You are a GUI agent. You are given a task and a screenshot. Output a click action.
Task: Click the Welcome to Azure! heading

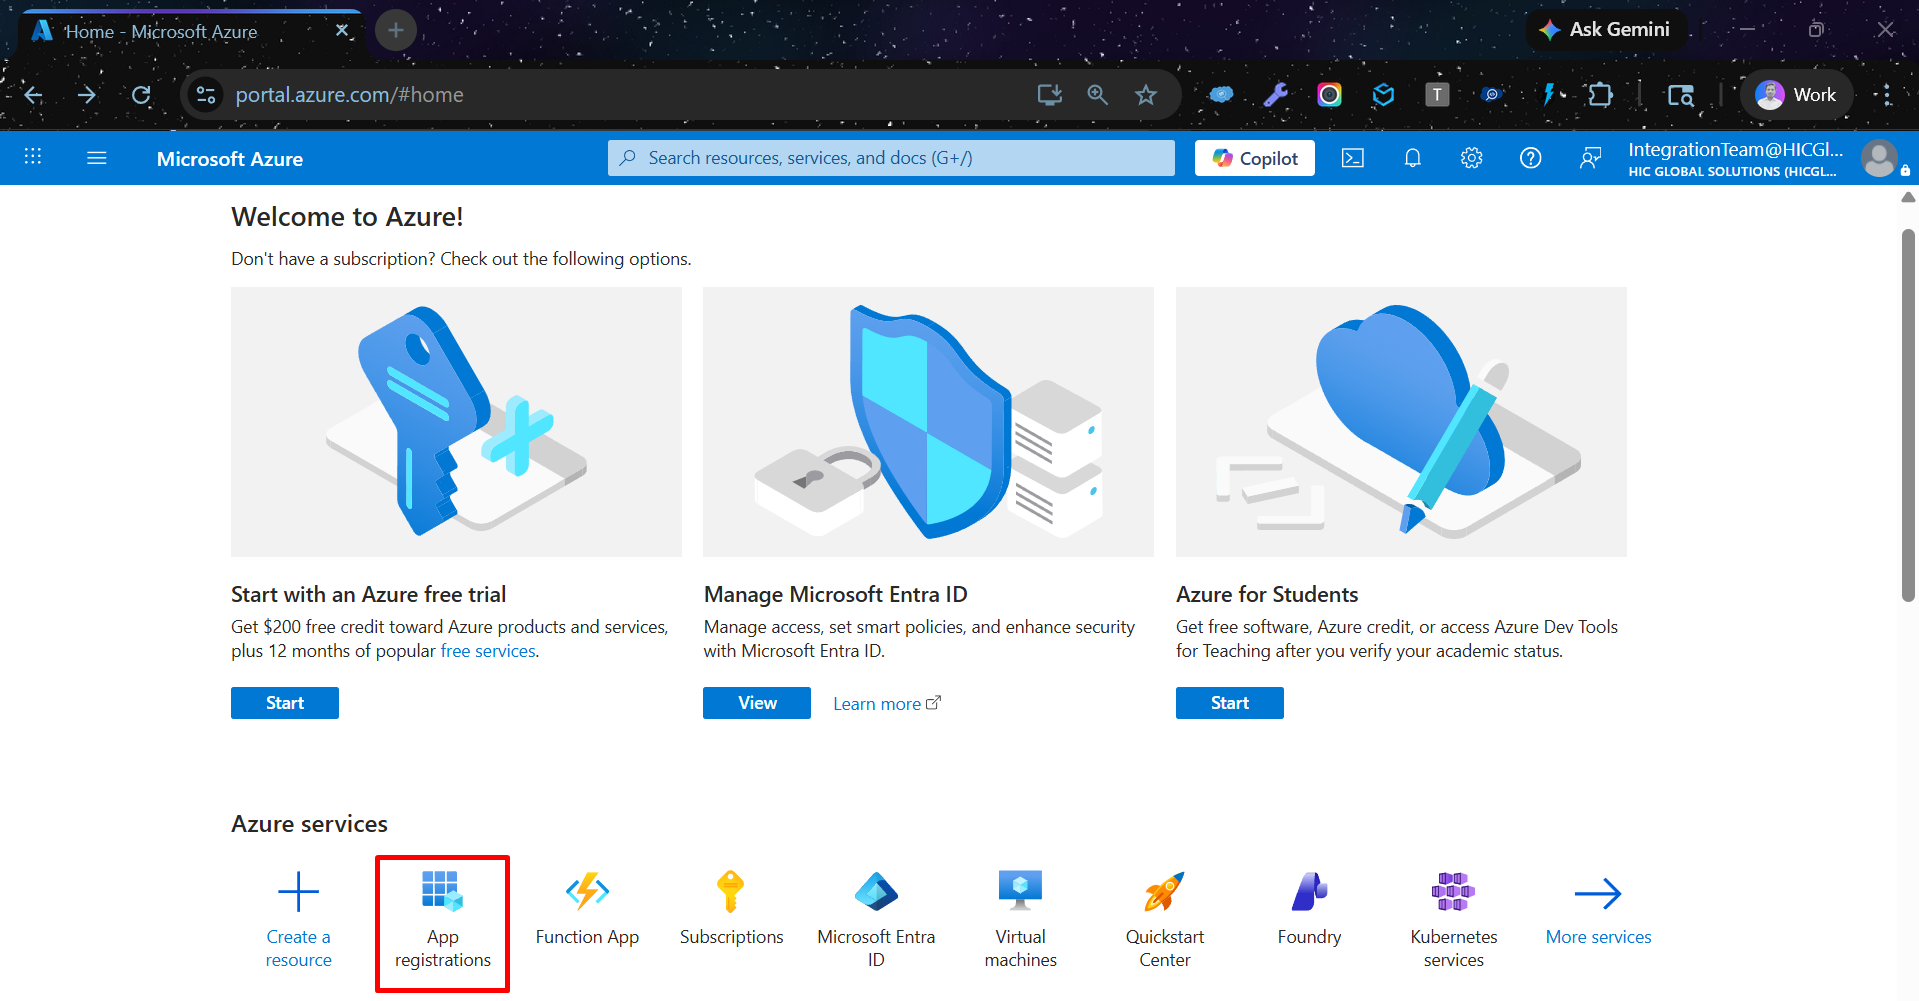tap(347, 217)
